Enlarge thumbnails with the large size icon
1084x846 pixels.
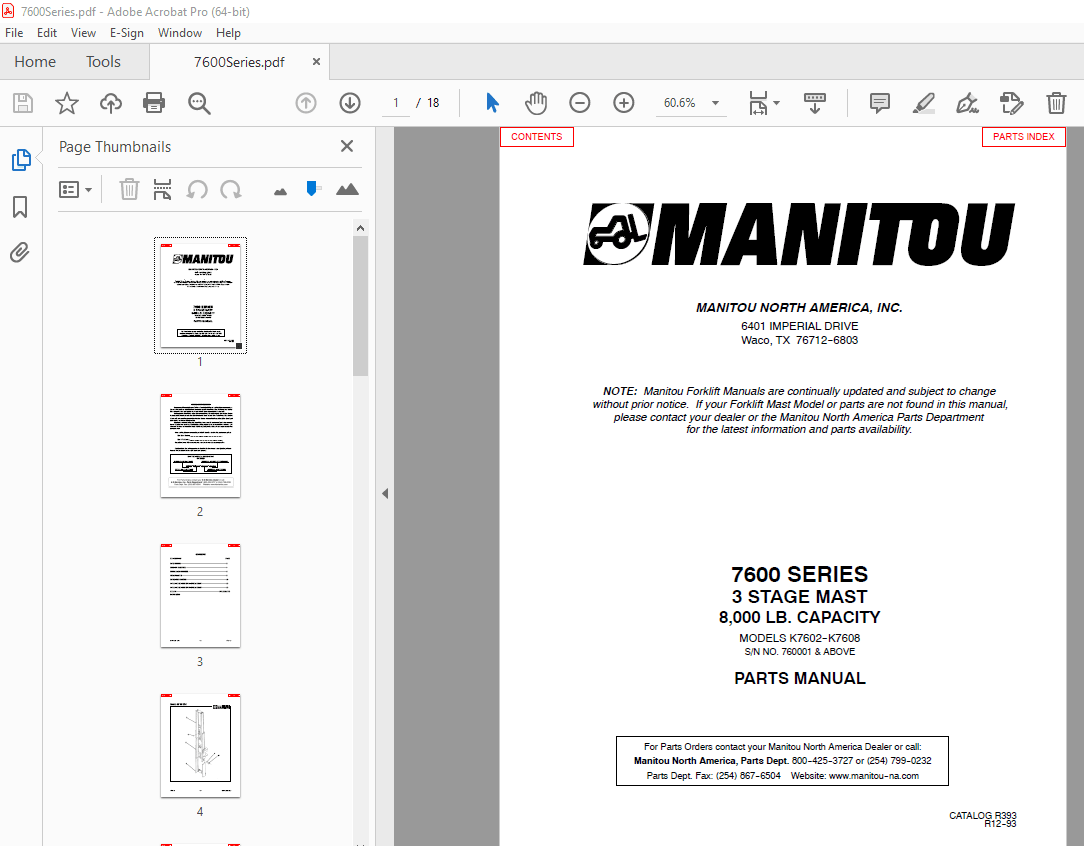[347, 188]
